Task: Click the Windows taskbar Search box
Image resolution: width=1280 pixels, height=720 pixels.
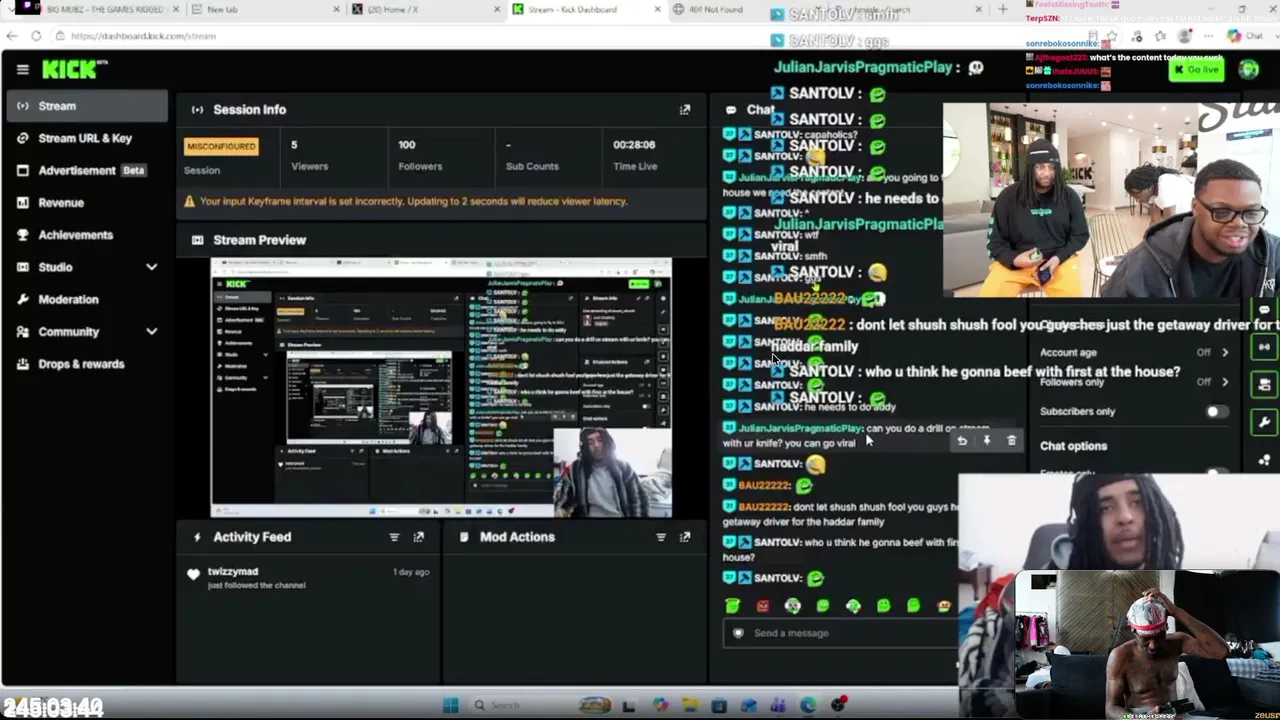Action: coord(540,705)
